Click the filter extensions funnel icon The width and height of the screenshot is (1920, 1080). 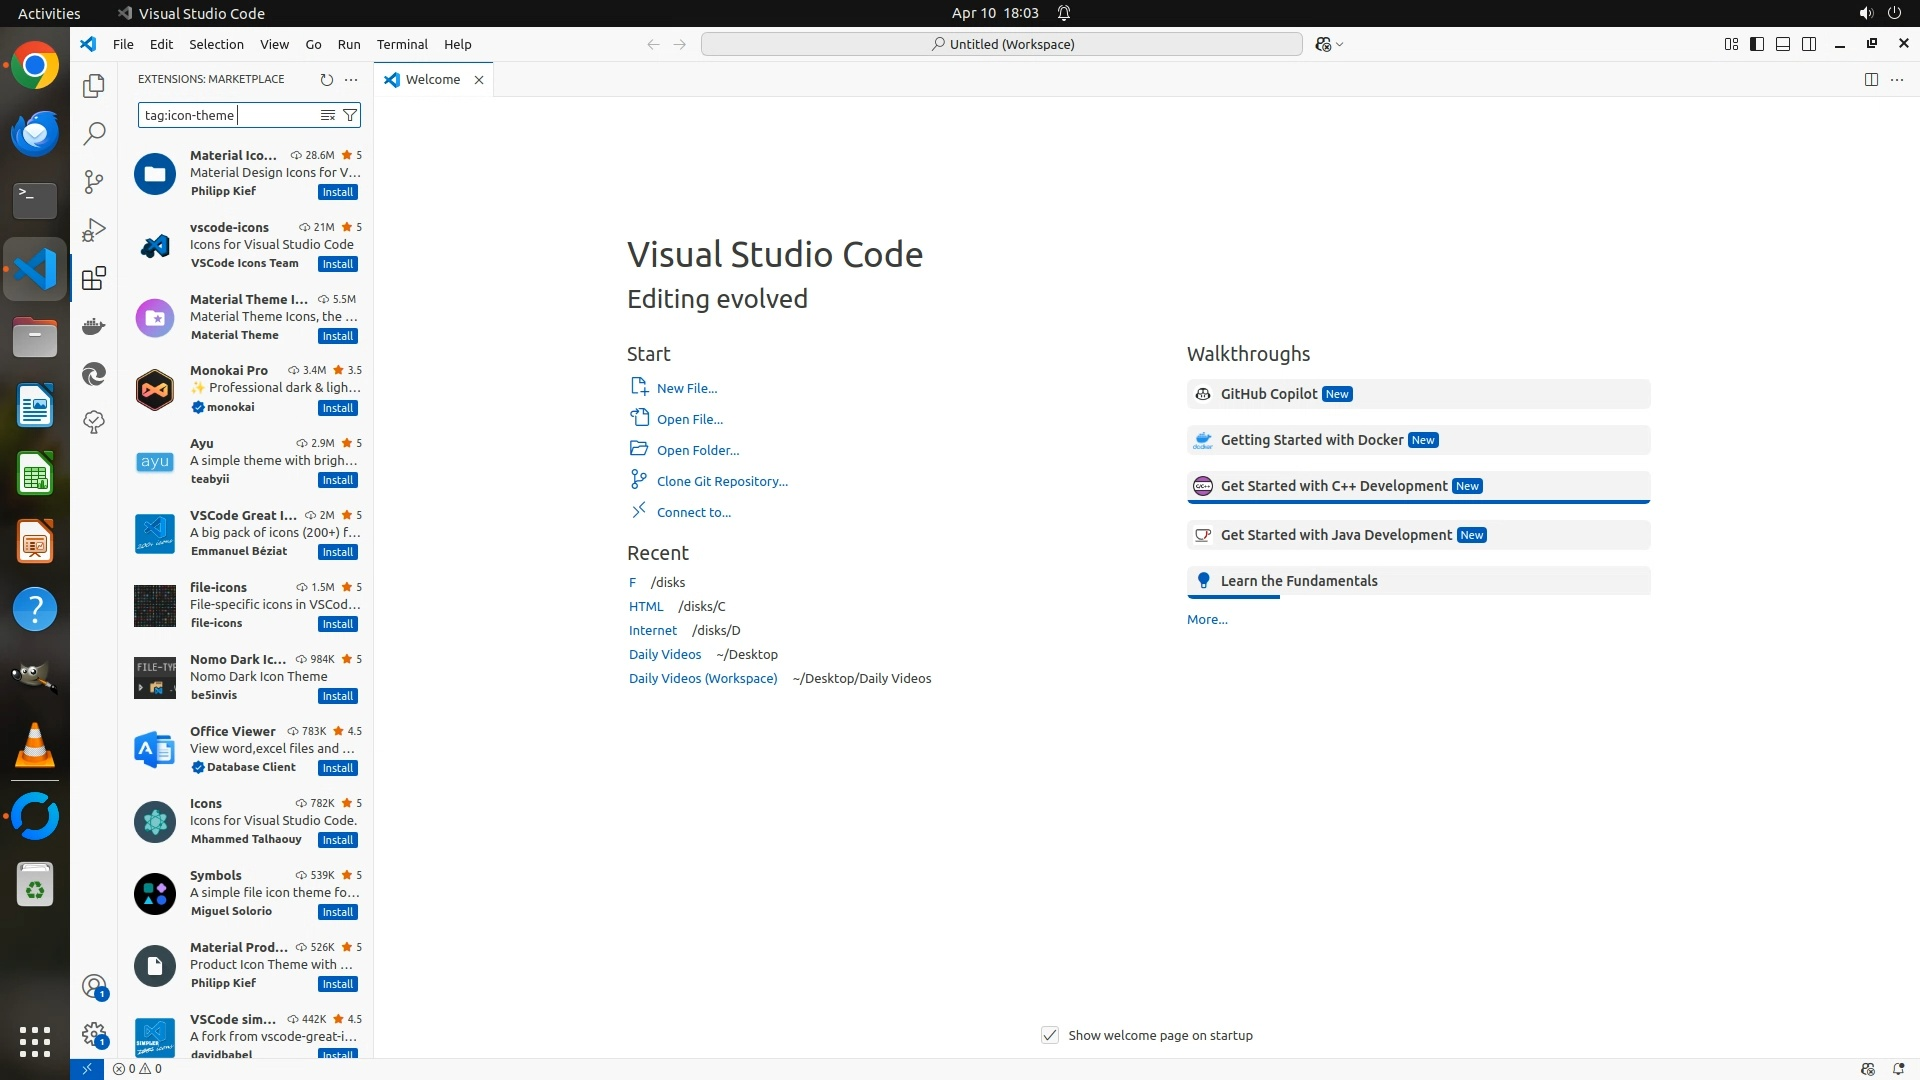[350, 115]
